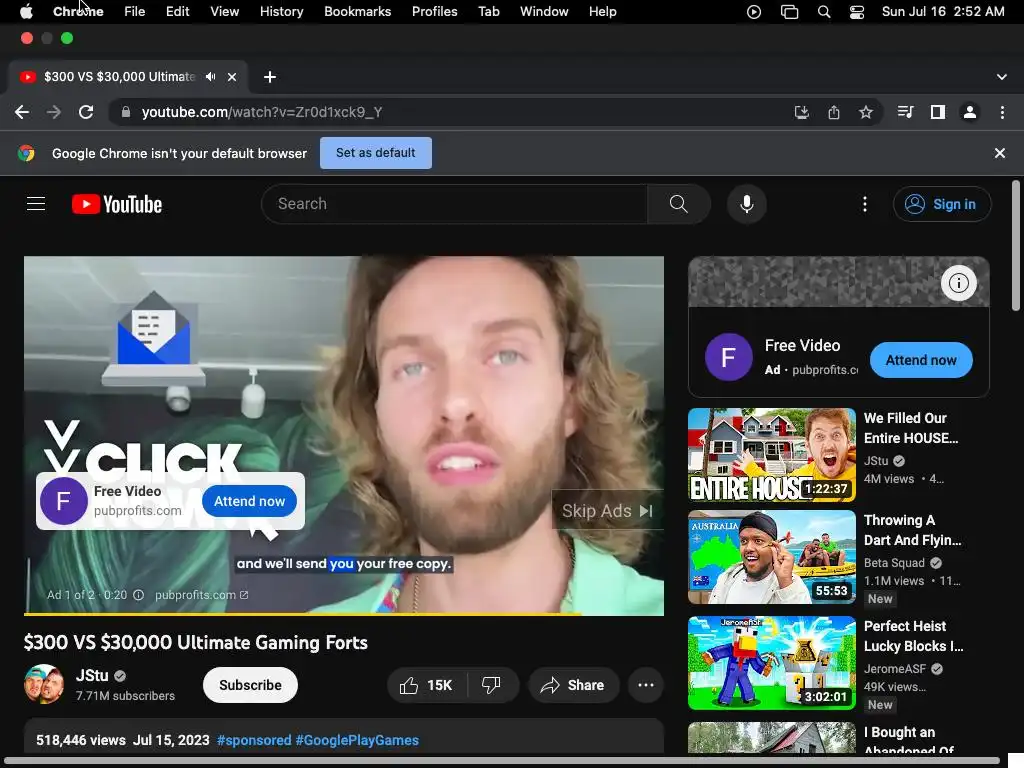Open media controls icon in toolbar
This screenshot has width=1024, height=768.
(x=905, y=112)
